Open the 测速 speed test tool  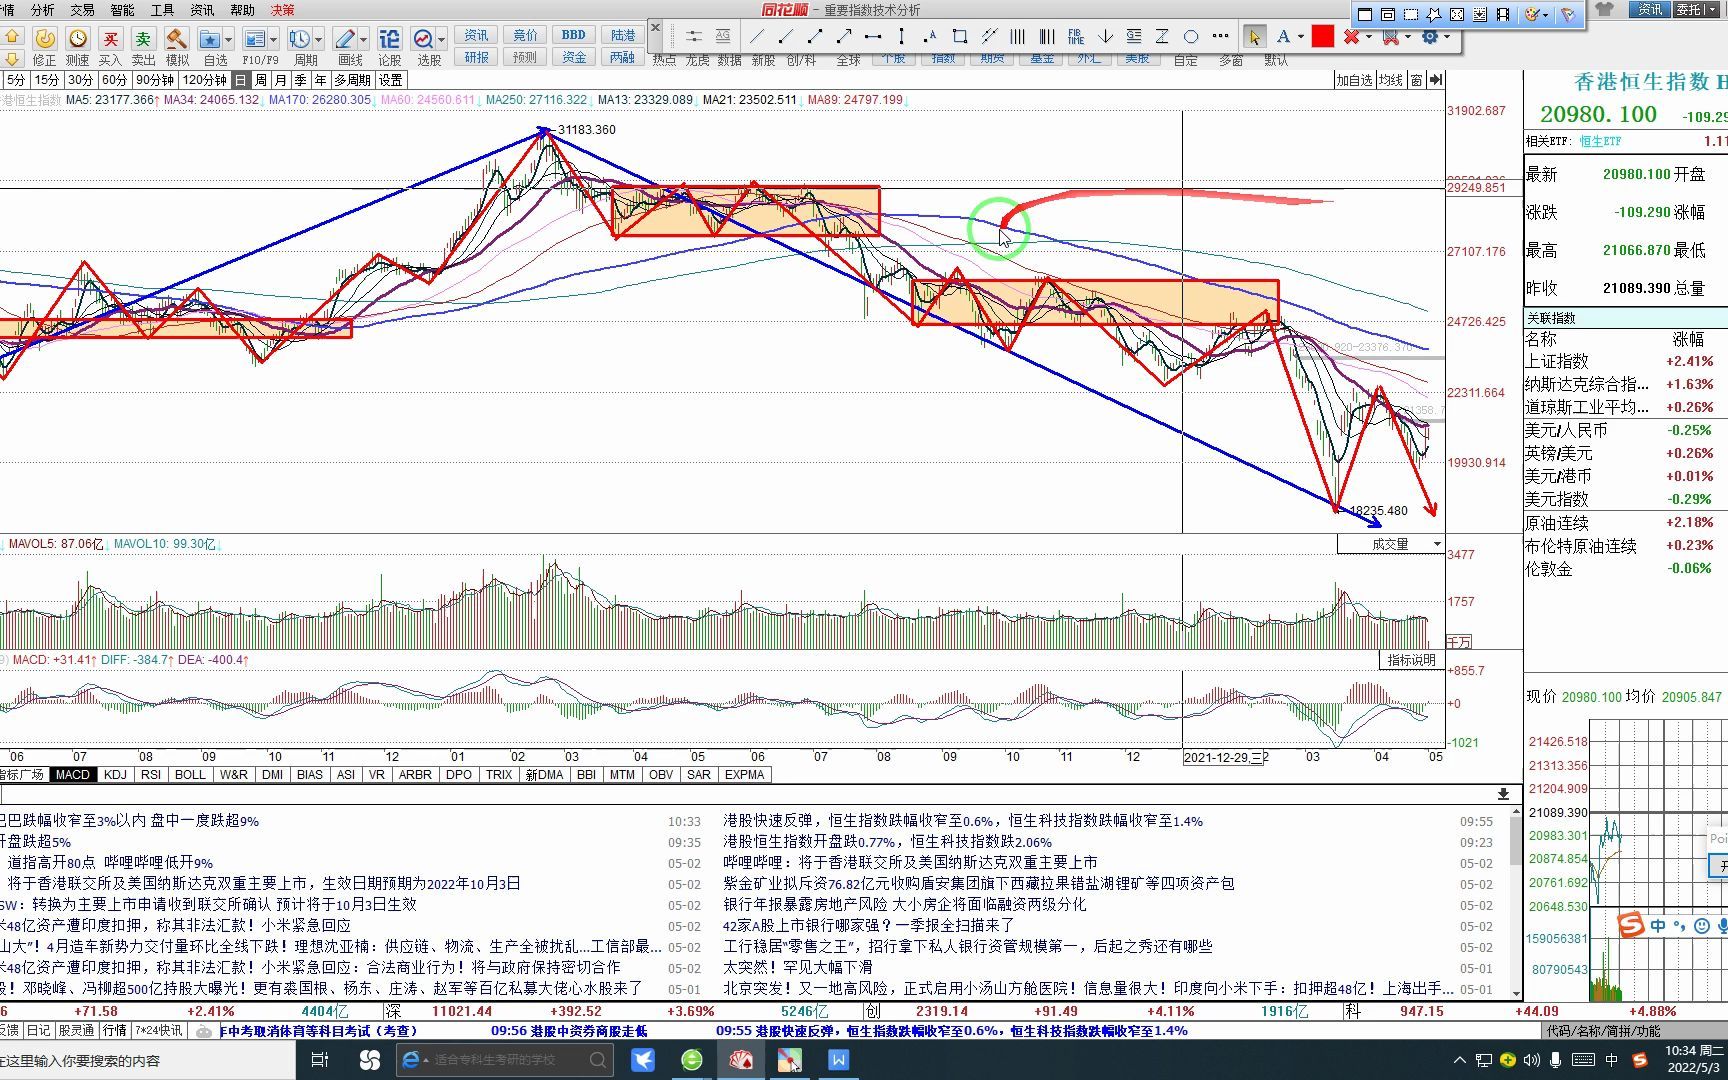78,38
